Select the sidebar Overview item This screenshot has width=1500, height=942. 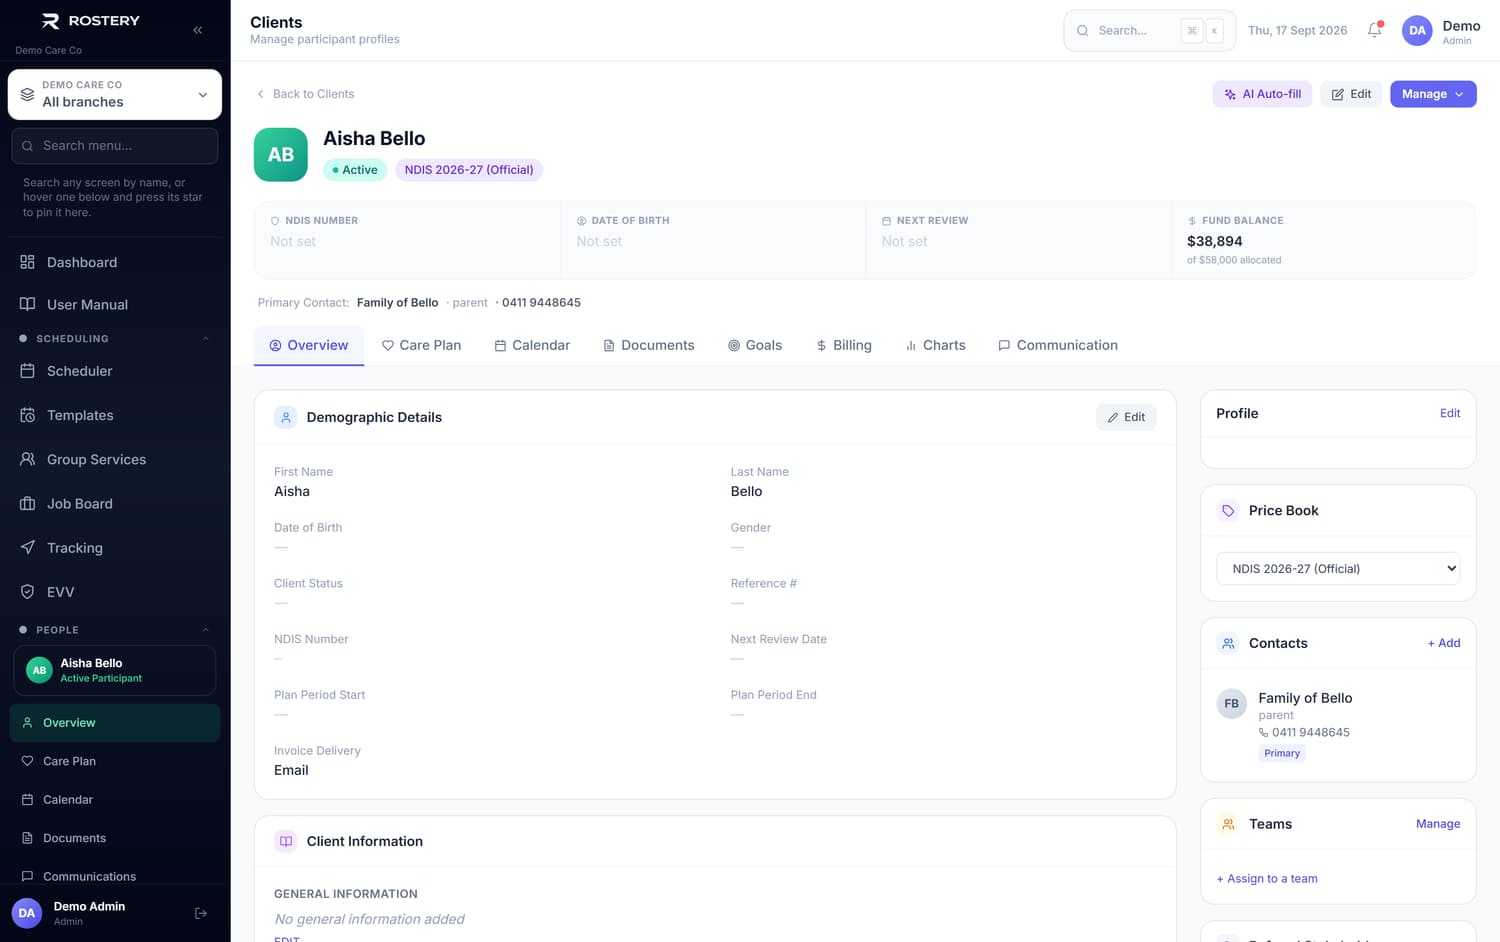115,723
